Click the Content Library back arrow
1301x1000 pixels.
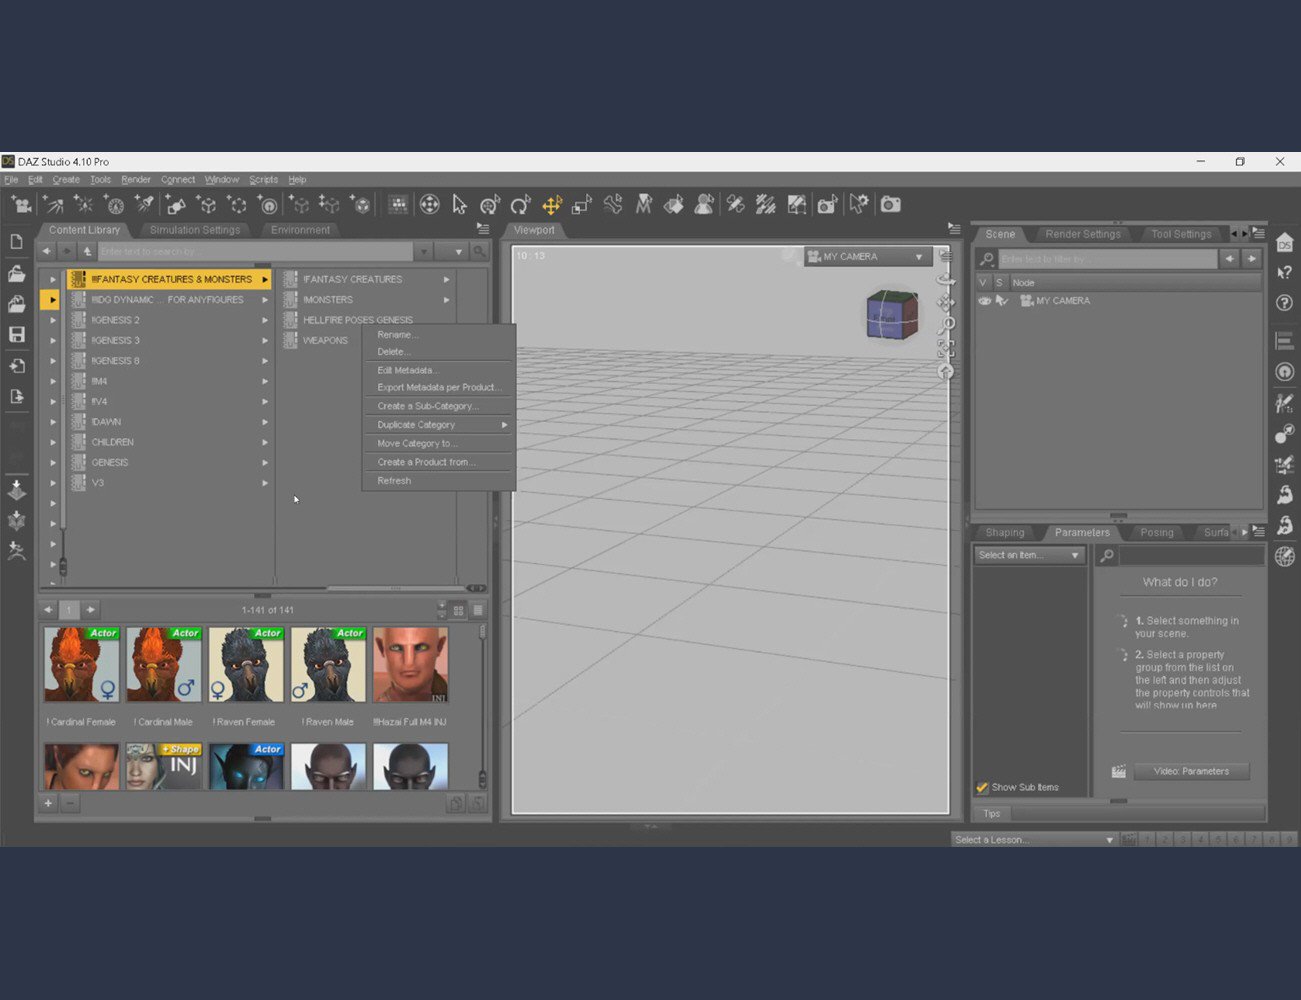click(46, 252)
